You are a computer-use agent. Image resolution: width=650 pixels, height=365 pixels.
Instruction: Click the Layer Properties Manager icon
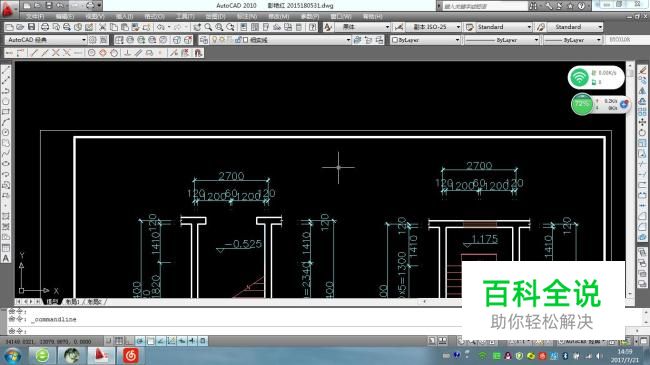(204, 40)
